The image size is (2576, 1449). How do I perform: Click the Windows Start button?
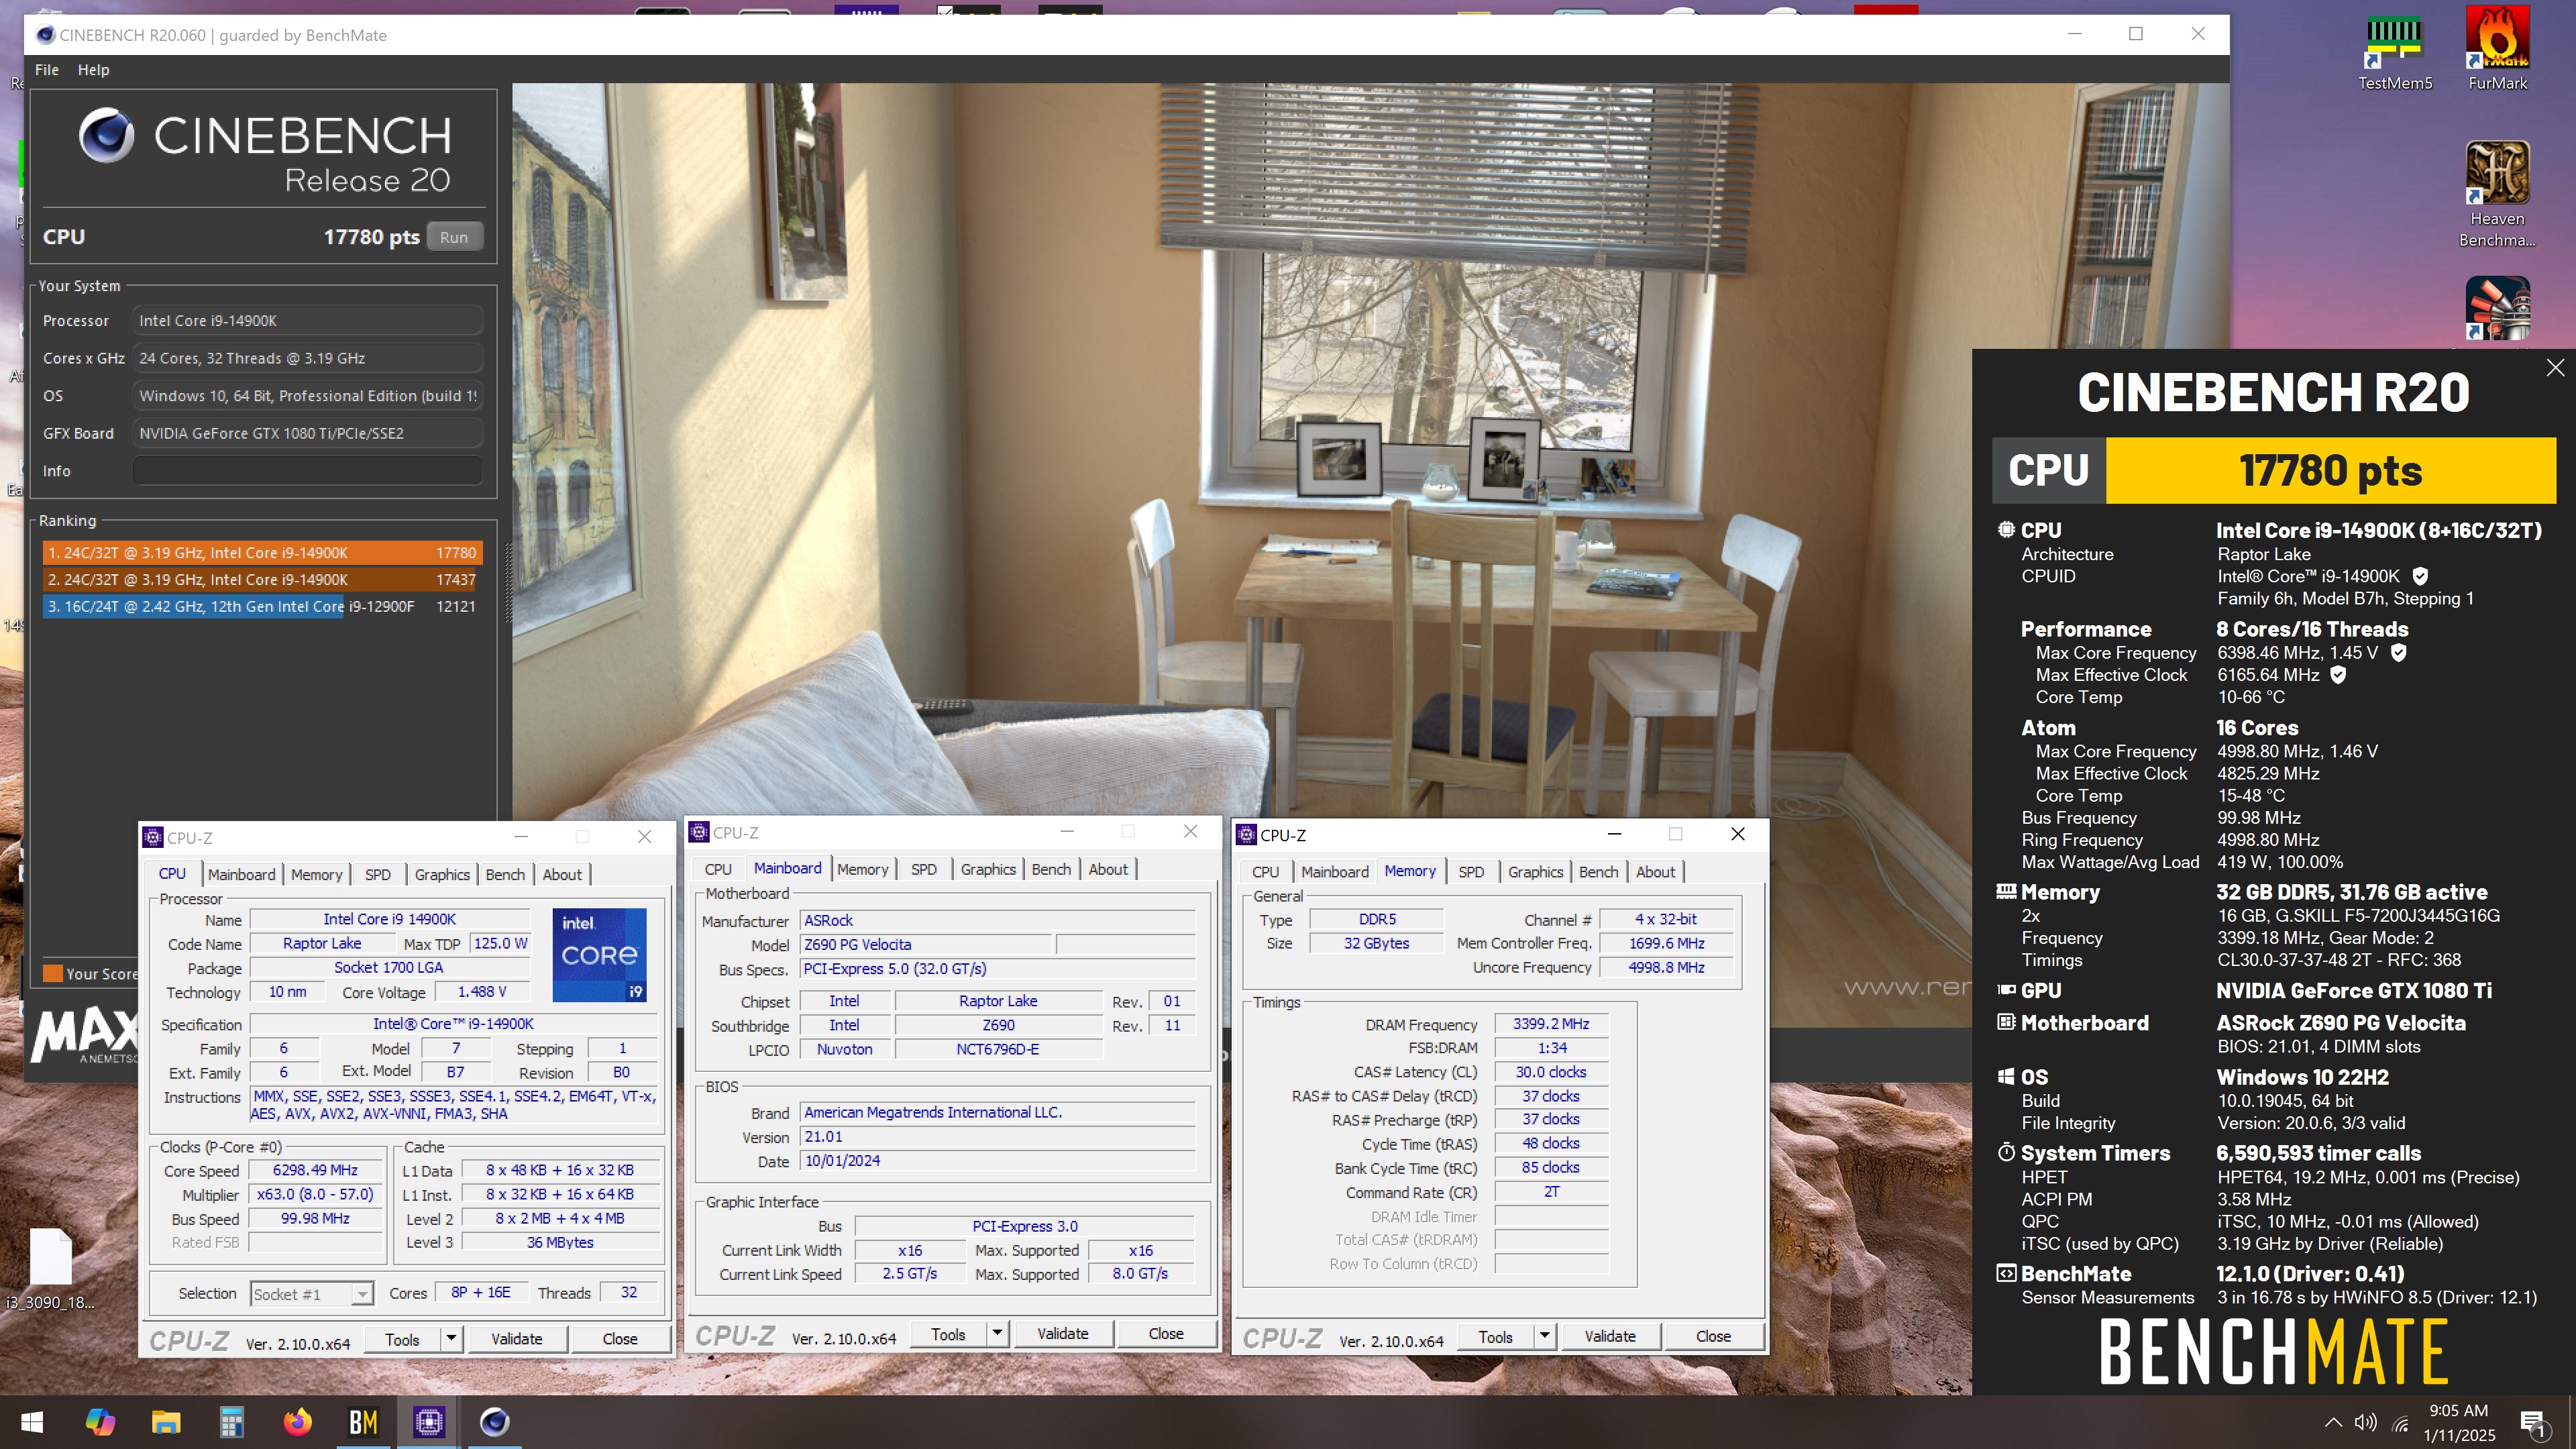tap(32, 1421)
